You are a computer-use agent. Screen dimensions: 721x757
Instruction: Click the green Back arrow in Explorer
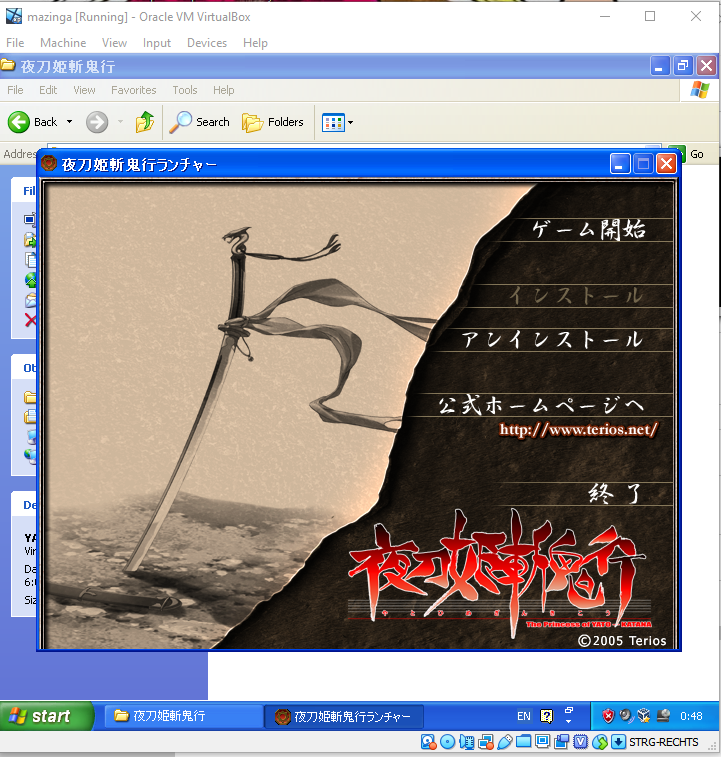coord(19,122)
